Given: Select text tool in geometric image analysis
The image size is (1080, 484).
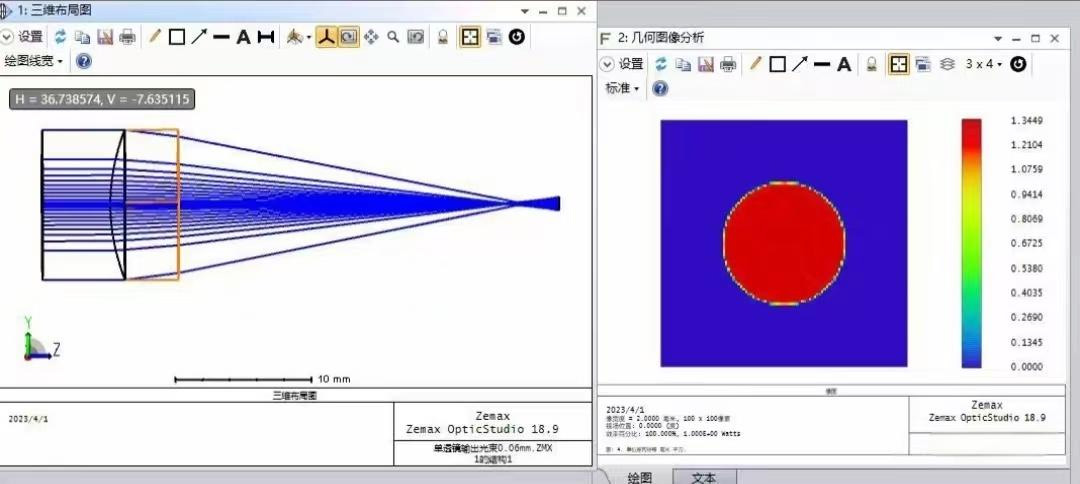Looking at the screenshot, I should [844, 65].
